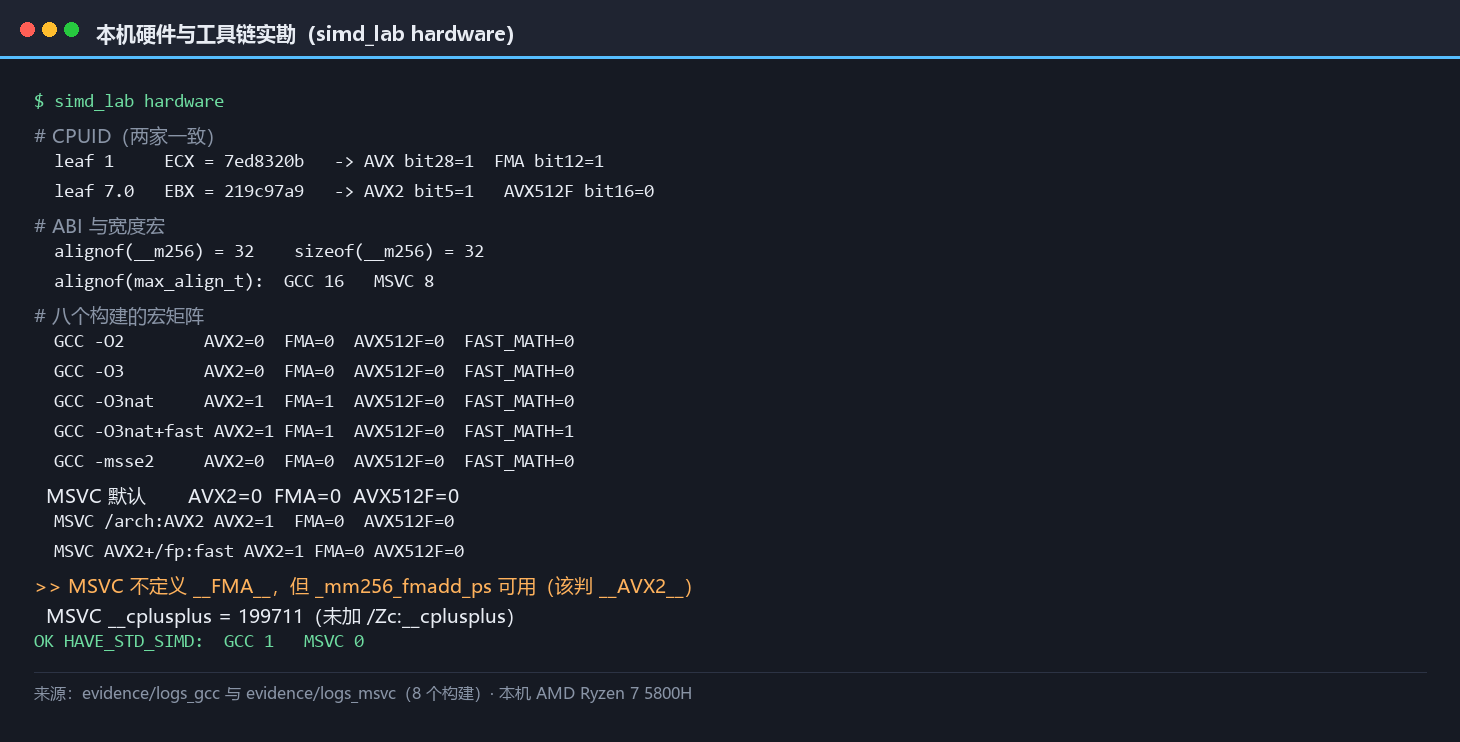Click the "# 八个构建的宏矩阵" section heading
This screenshot has width=1460, height=742.
(119, 316)
